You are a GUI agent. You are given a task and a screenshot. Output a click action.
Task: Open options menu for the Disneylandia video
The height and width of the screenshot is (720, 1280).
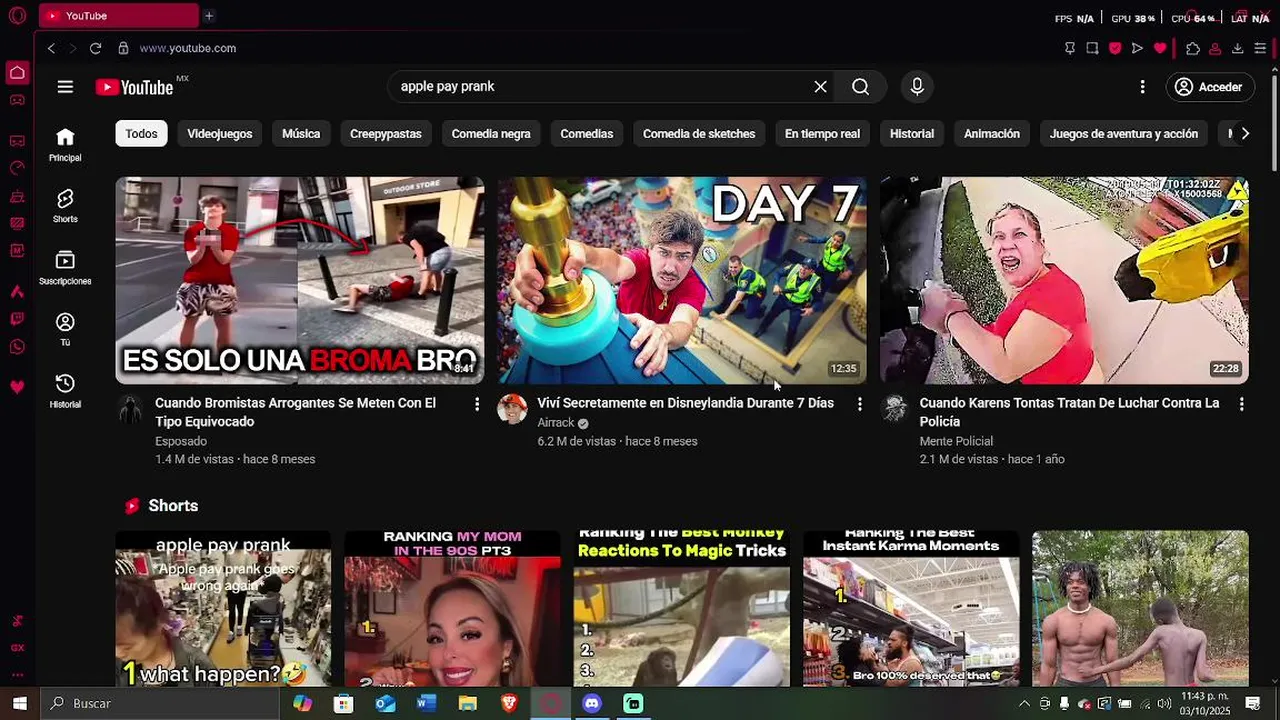(859, 404)
